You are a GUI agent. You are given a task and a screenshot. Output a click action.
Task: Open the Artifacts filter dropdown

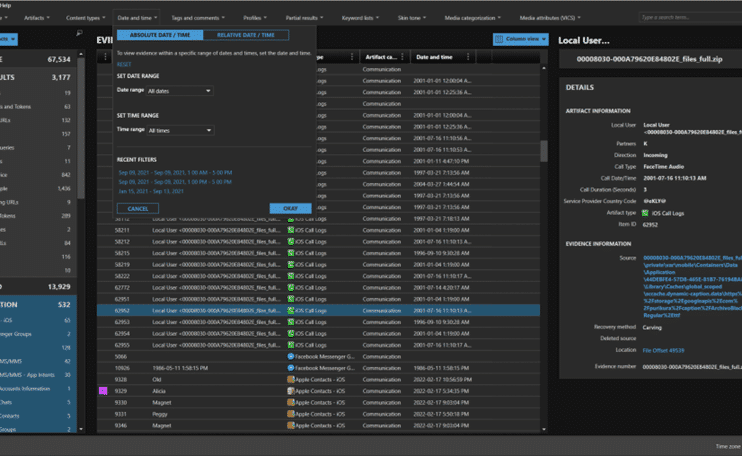(x=36, y=18)
